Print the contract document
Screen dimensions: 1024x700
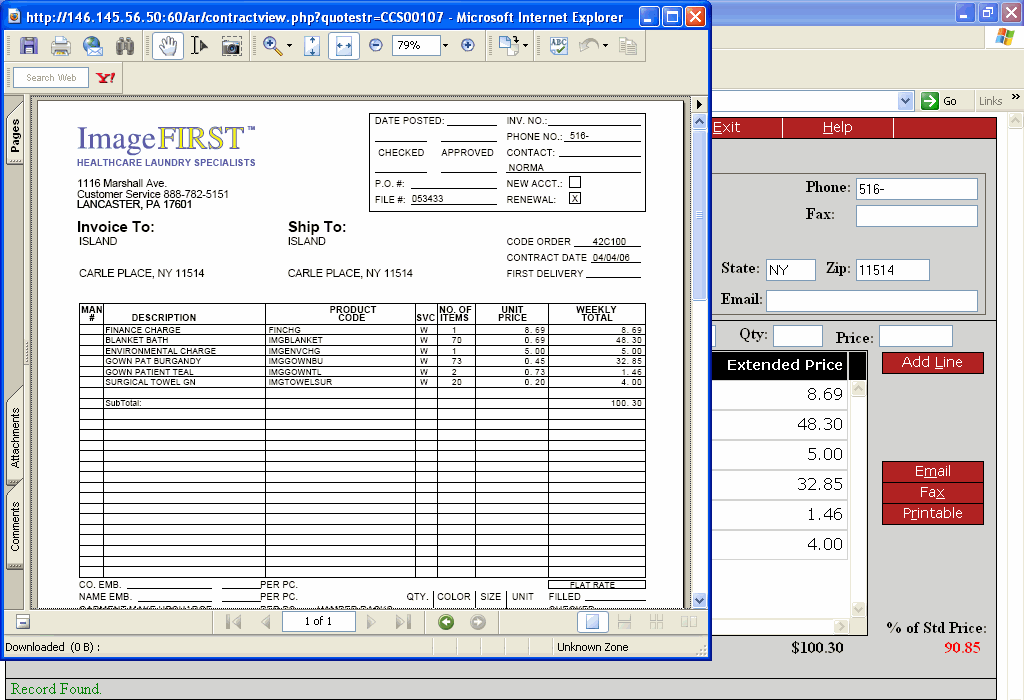coord(61,46)
